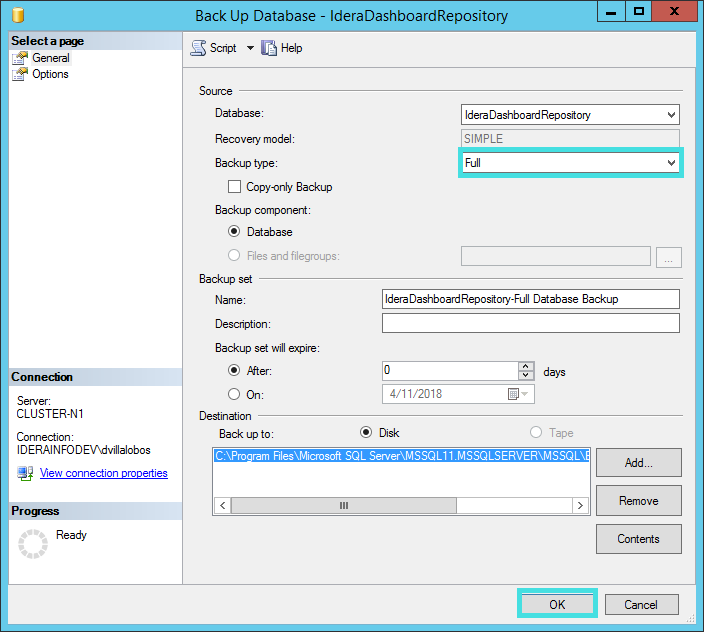Screen dimensions: 704x632
Task: Click the Ready progress spinner icon
Action: [x=33, y=544]
